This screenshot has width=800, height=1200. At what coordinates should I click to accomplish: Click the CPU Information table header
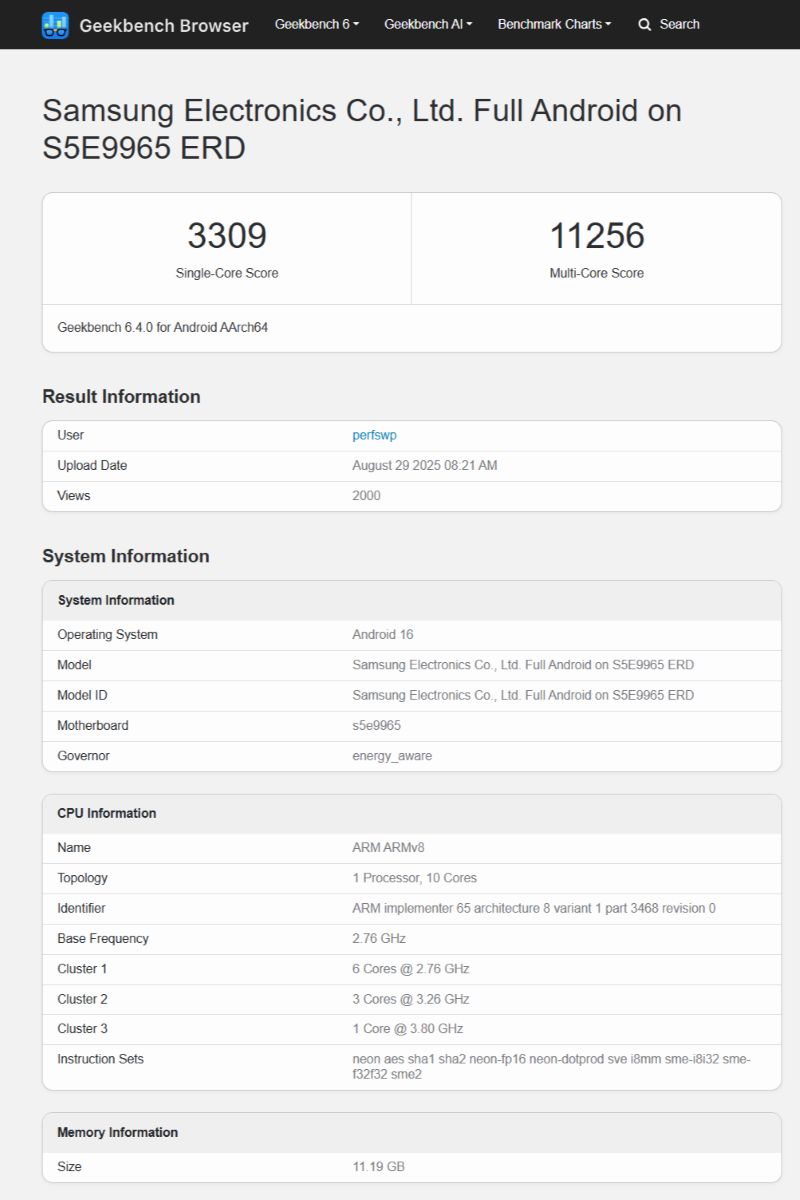click(412, 814)
